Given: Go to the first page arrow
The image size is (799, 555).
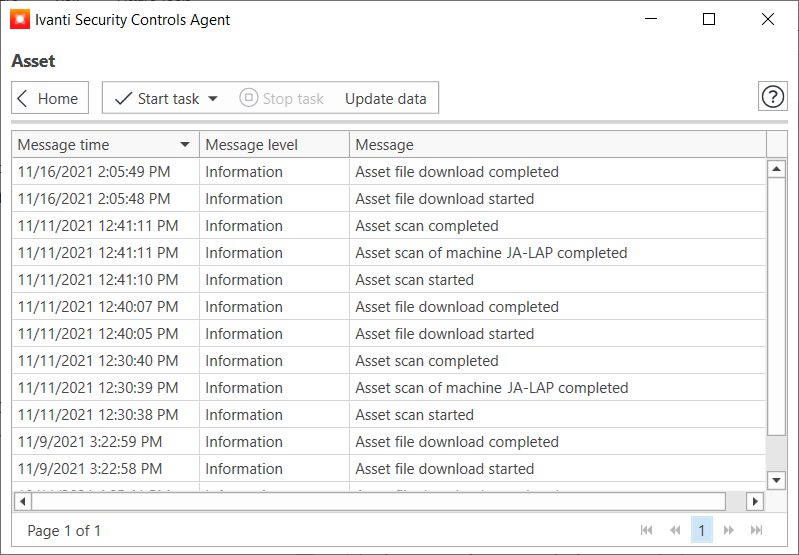Looking at the screenshot, I should click(x=646, y=531).
